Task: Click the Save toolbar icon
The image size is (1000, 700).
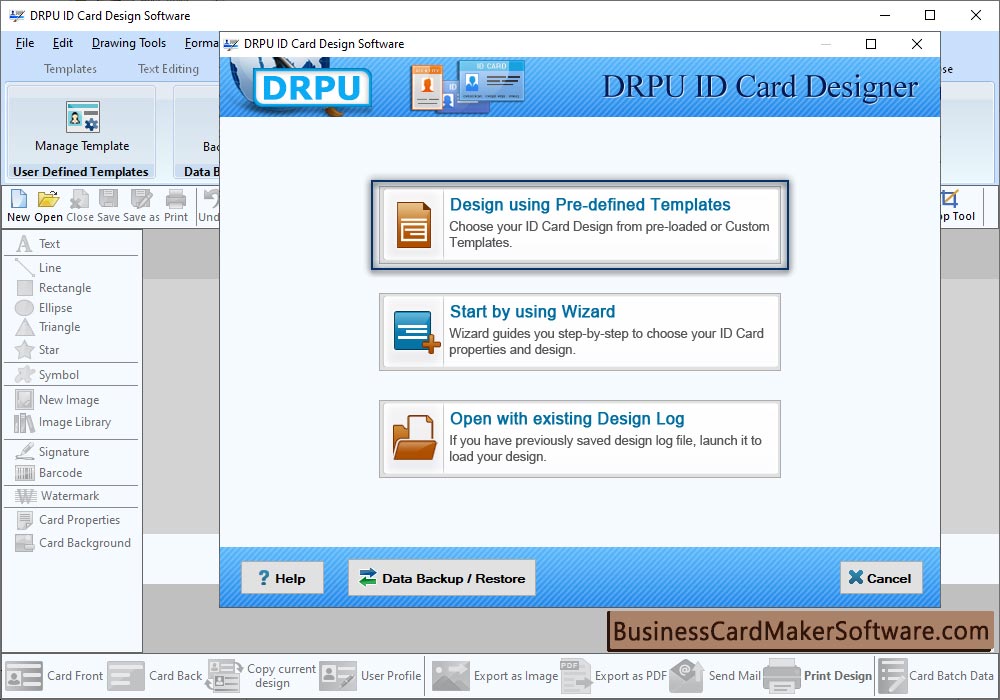Action: coord(108,206)
